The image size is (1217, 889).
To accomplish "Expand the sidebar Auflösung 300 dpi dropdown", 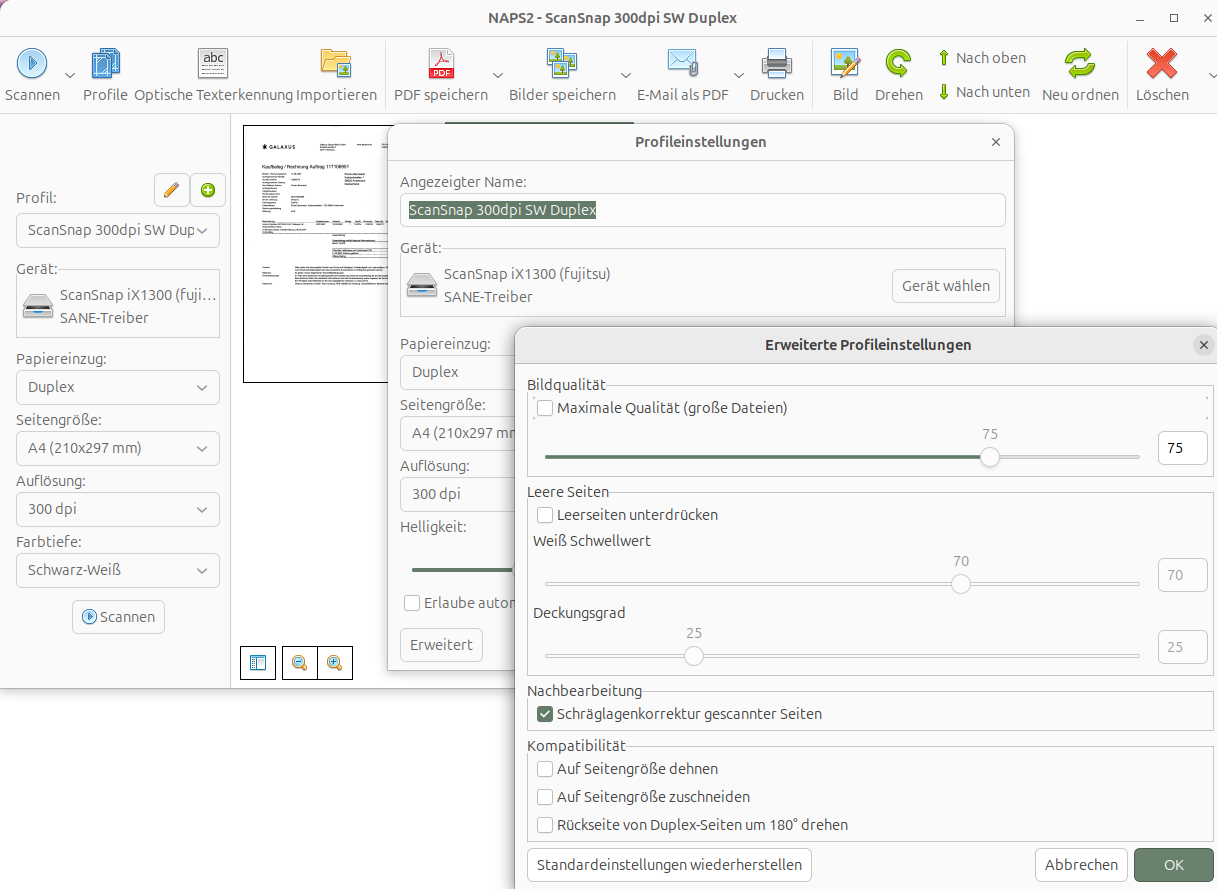I will pos(118,509).
